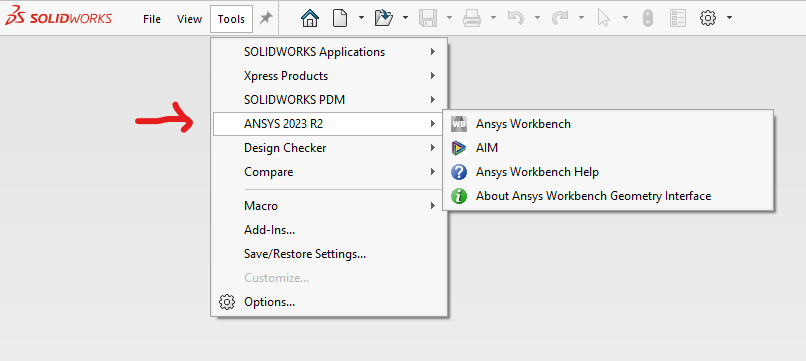
Task: Click the SOLIDWORKS logo
Action: [58, 18]
